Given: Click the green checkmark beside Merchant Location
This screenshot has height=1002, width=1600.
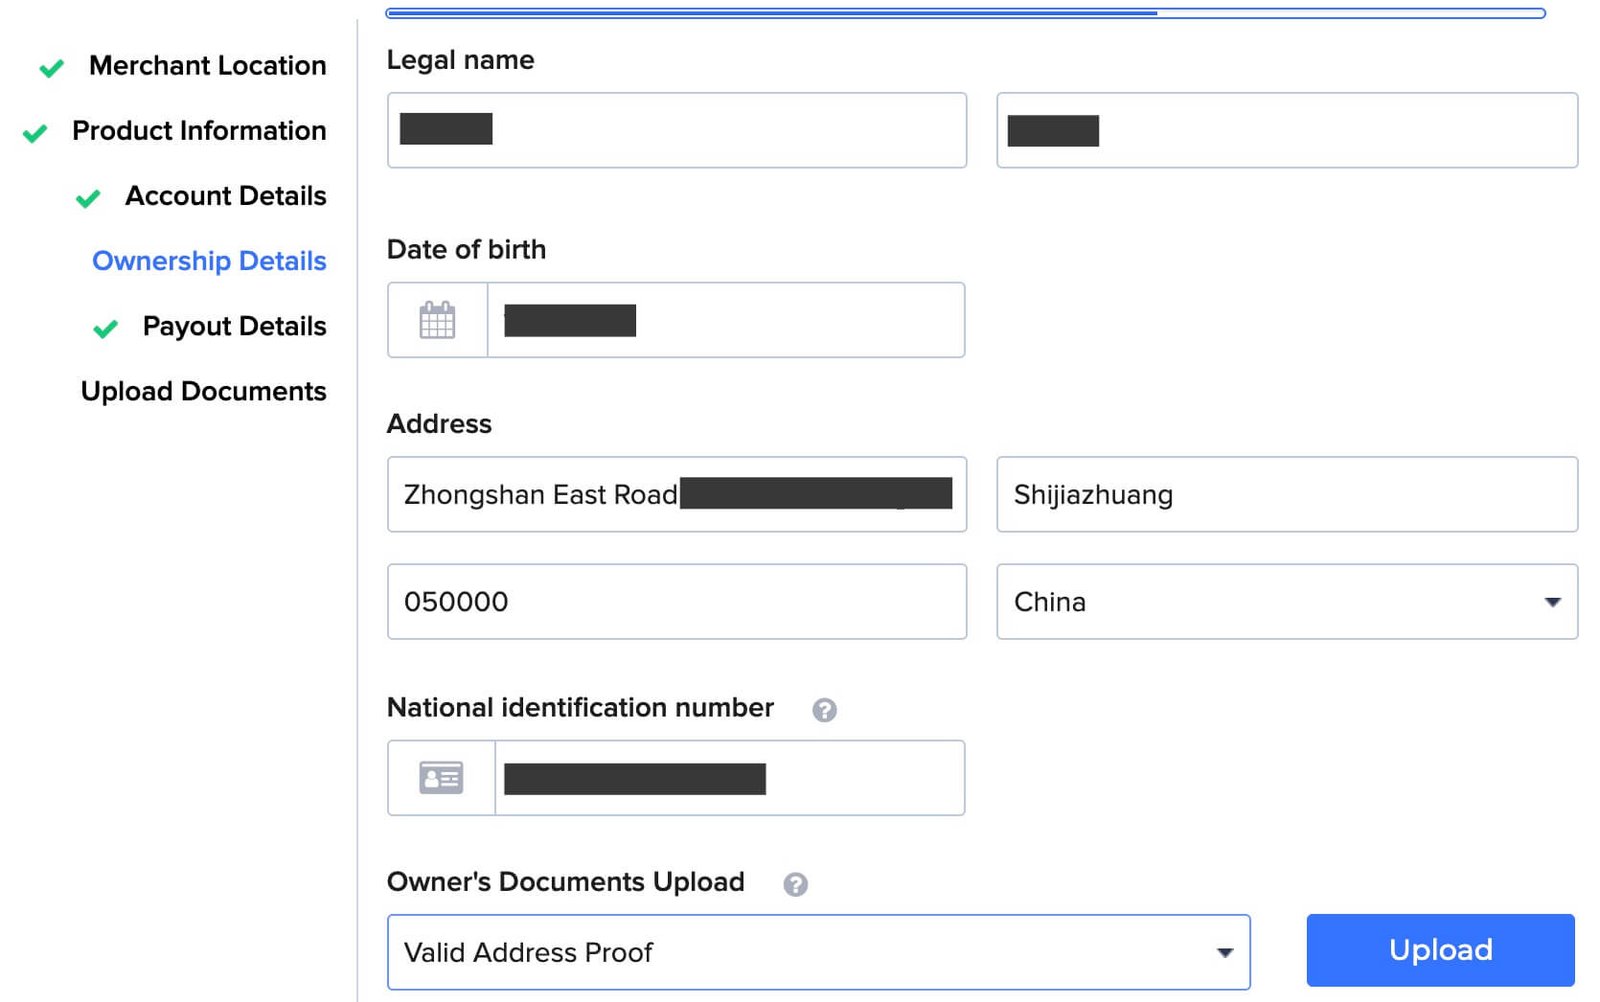Looking at the screenshot, I should point(49,67).
